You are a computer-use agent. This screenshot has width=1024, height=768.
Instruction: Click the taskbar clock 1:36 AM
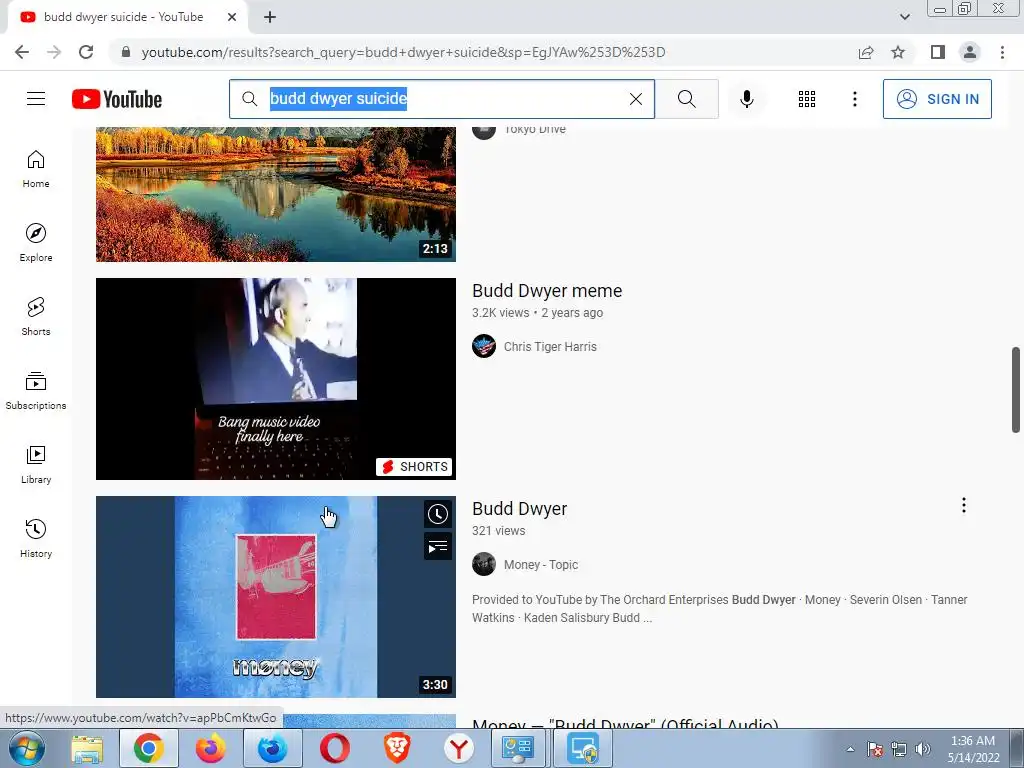coord(973,741)
